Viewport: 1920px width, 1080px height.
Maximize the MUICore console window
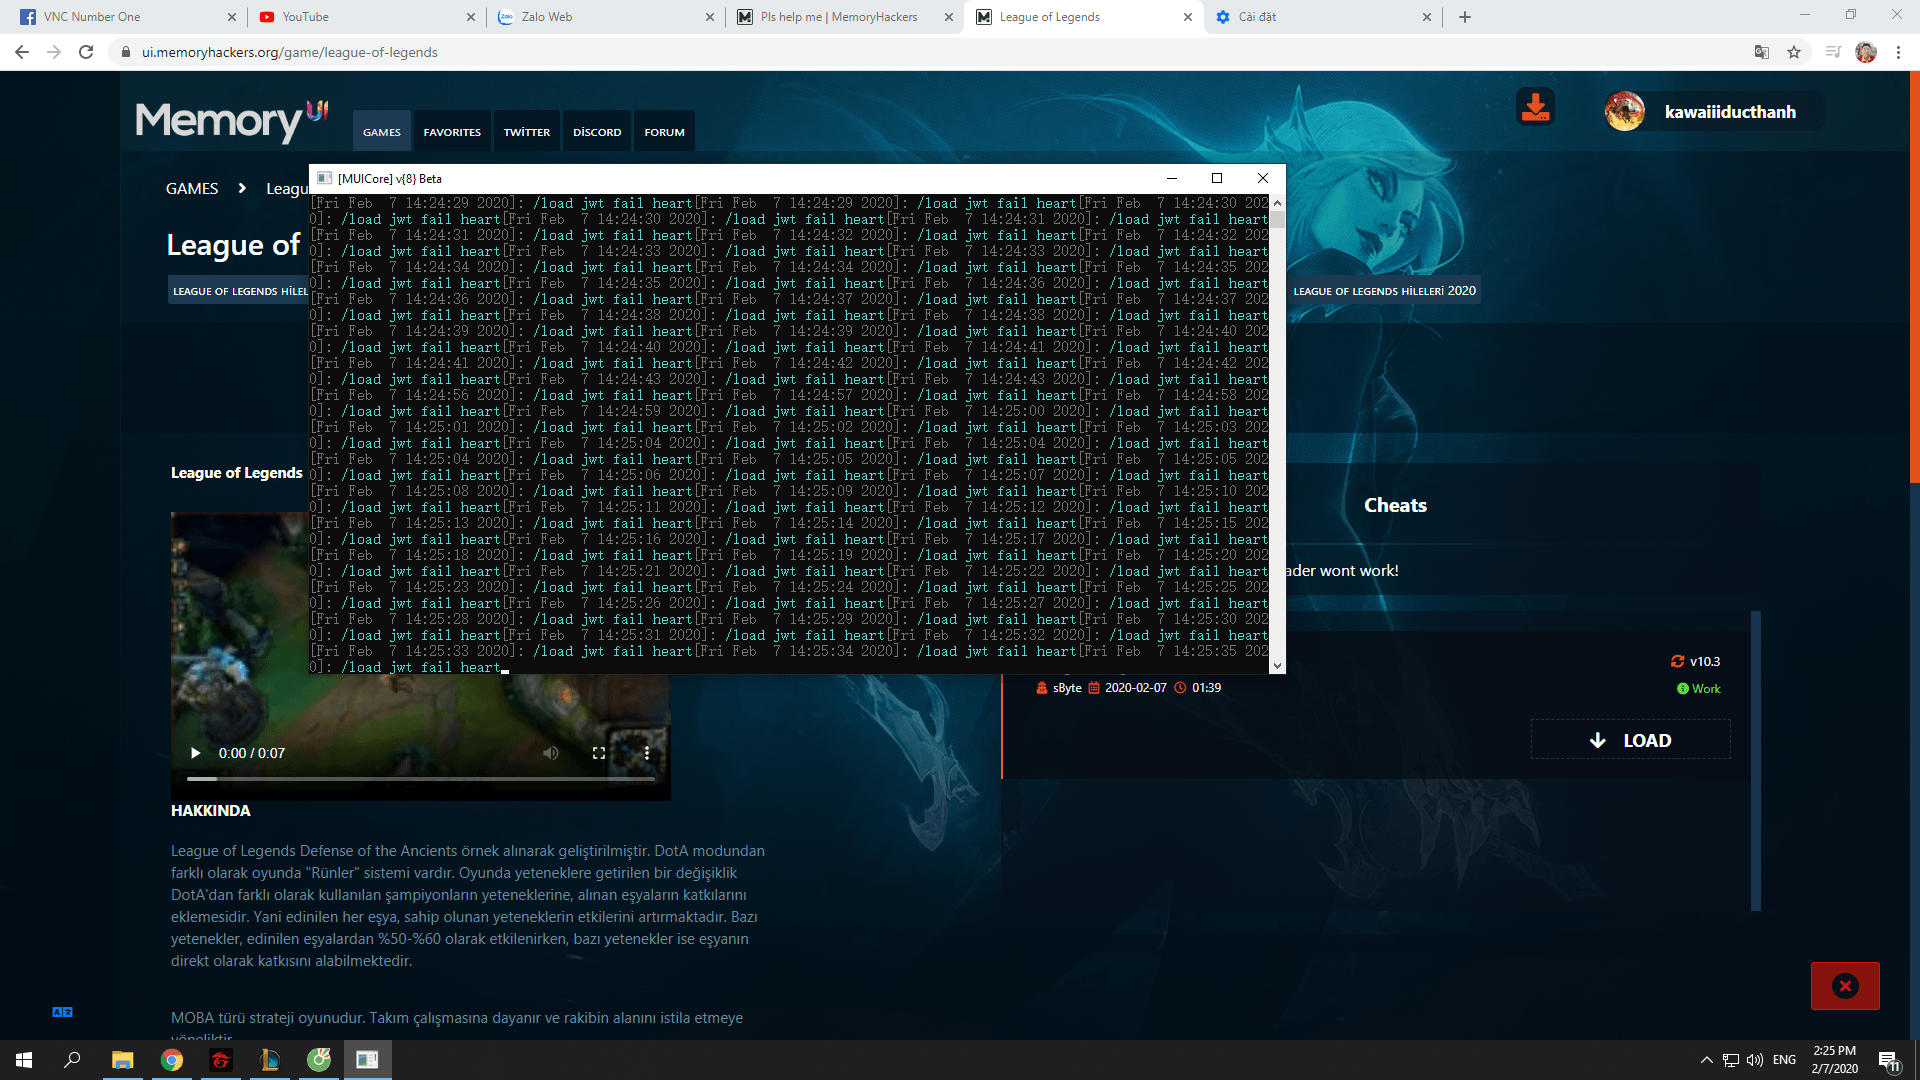tap(1217, 178)
